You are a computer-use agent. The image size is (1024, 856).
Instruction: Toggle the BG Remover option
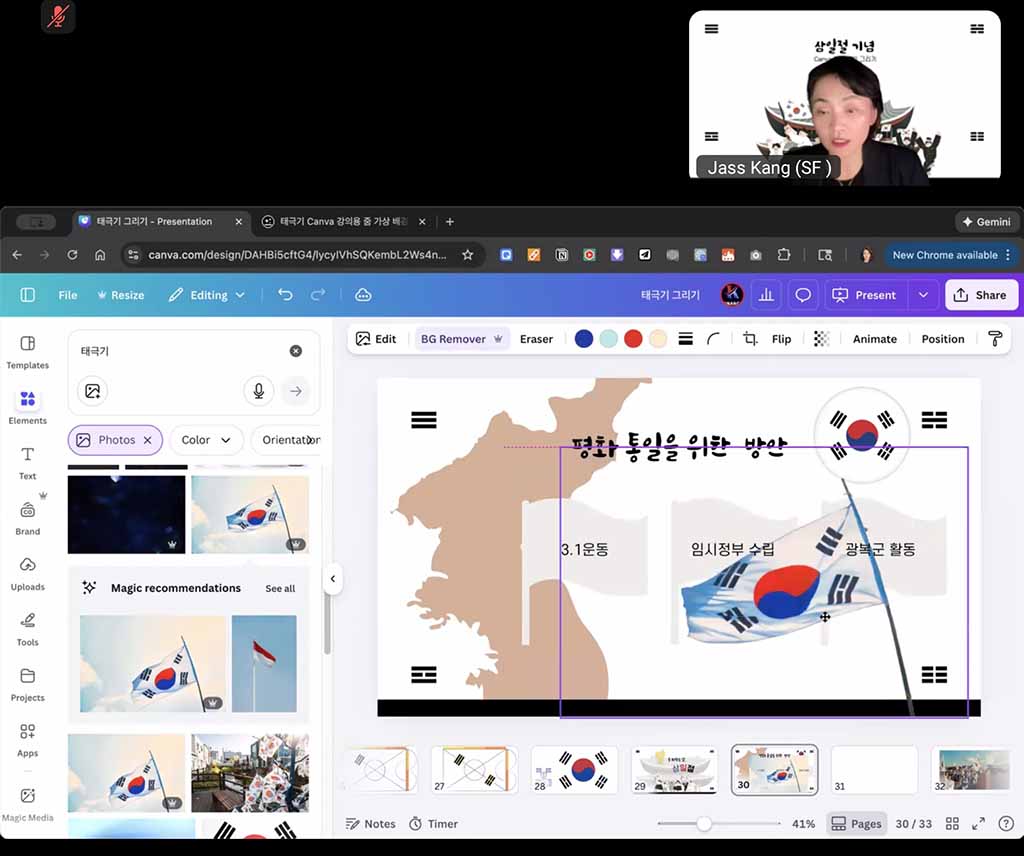point(461,339)
